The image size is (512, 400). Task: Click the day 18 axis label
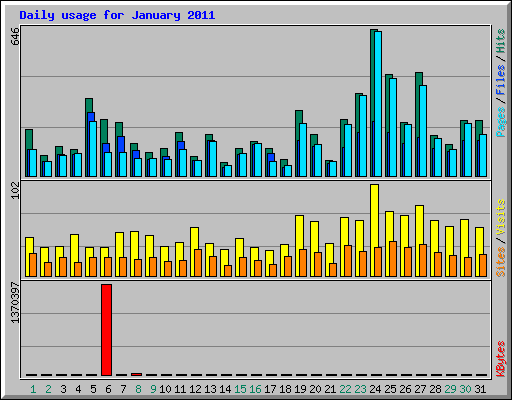point(285,389)
